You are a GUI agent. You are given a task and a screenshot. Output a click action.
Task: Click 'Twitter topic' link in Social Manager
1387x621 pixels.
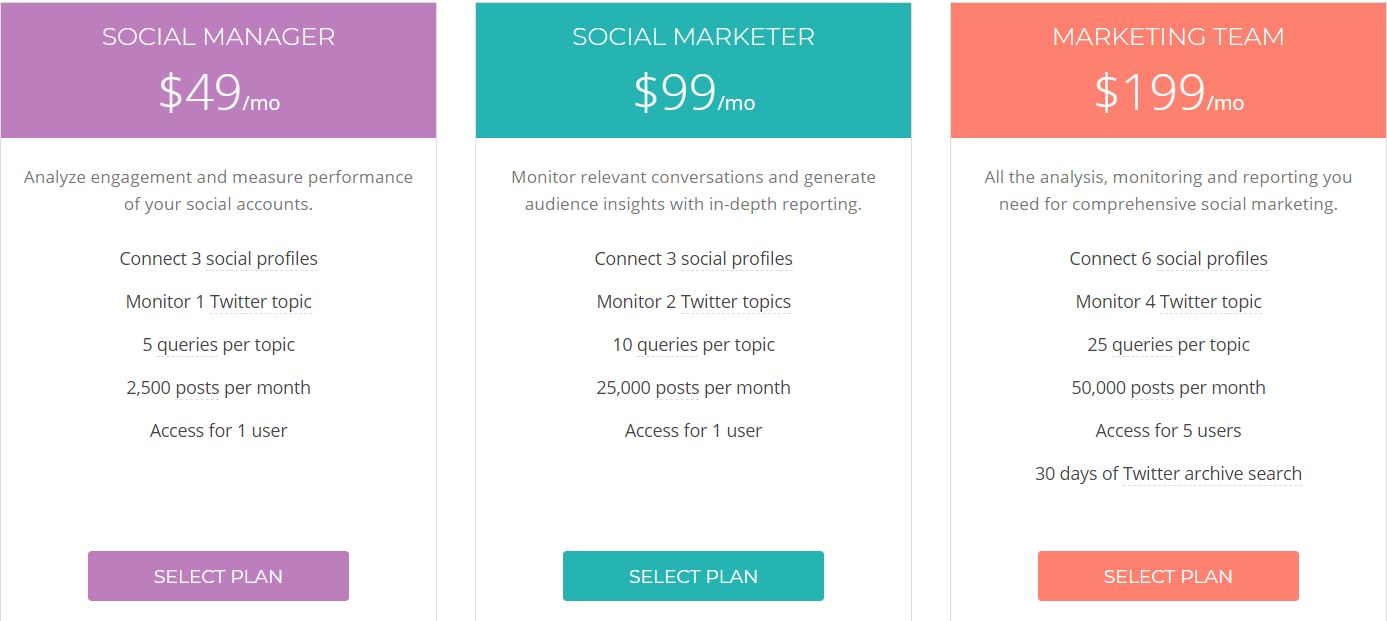pyautogui.click(x=261, y=302)
